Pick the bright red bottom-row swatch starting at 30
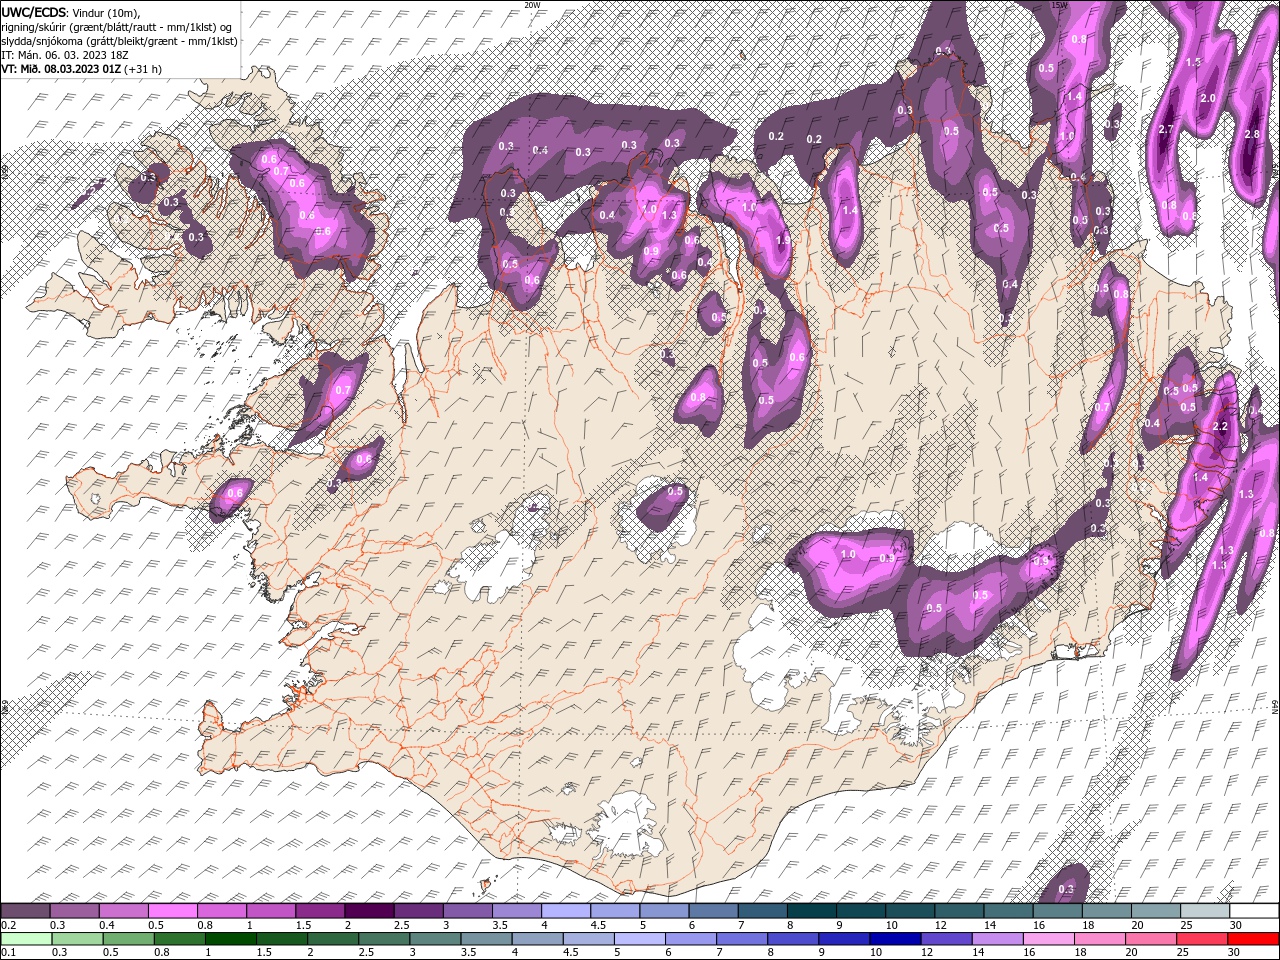Screen dimensions: 1280x960 coord(1253,939)
